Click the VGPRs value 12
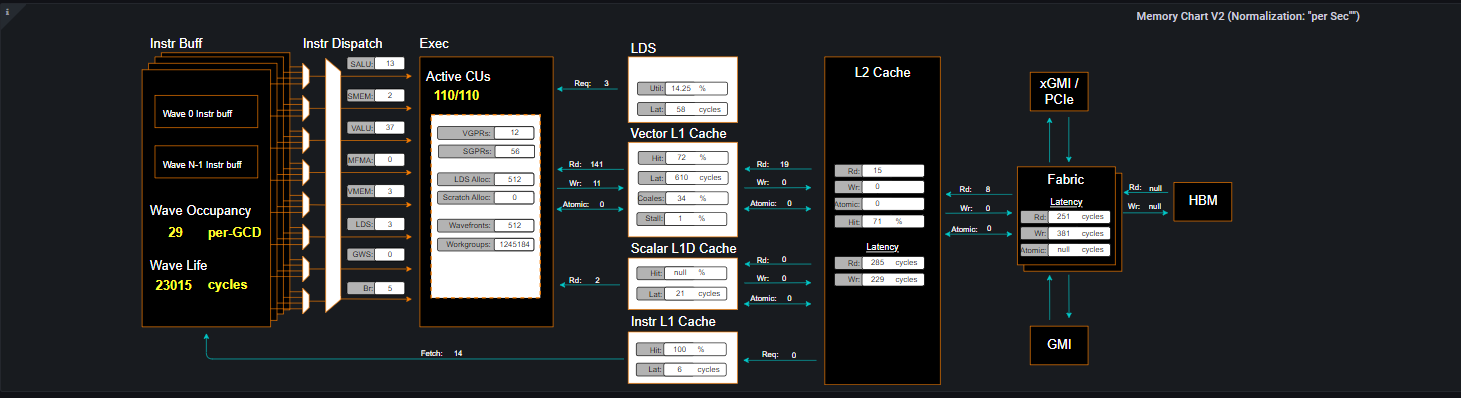 pyautogui.click(x=514, y=133)
